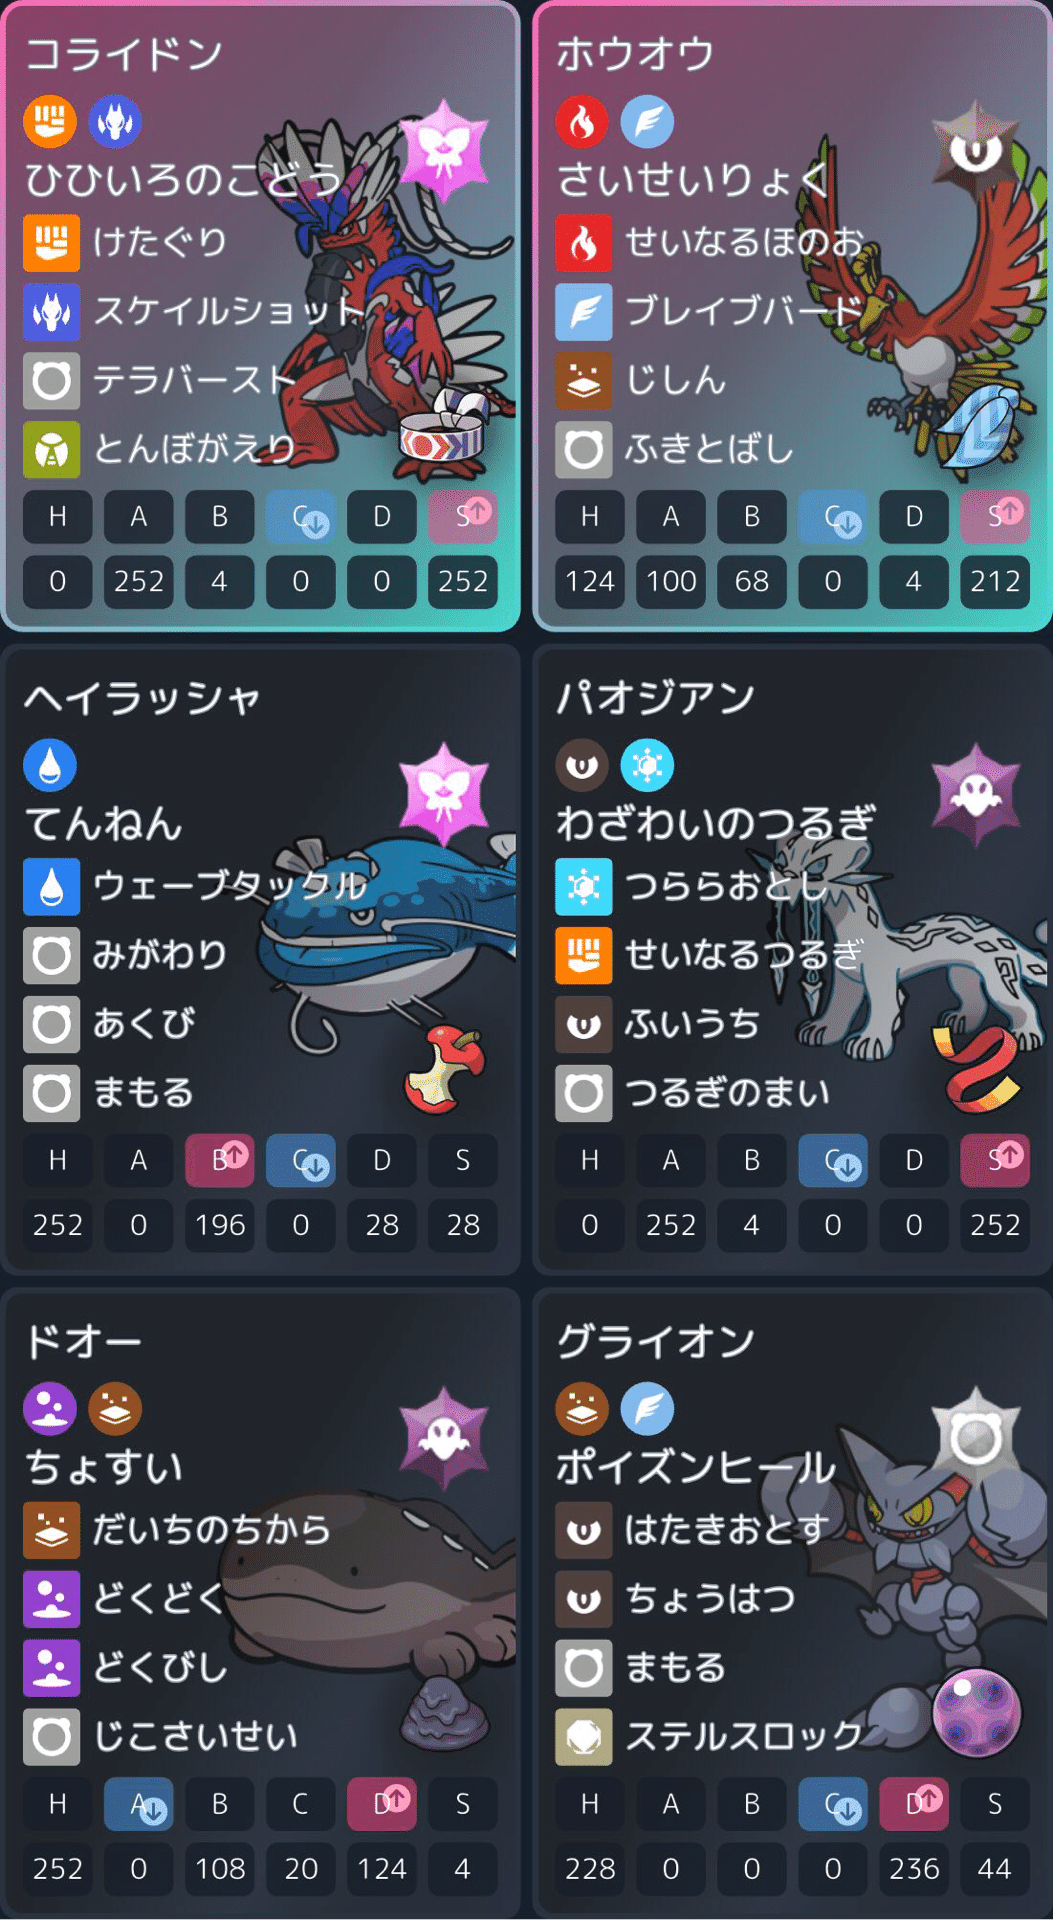Screen dimensions: 1053x1920
Task: Click the HP value 228 on グライオン
Action: point(590,1868)
